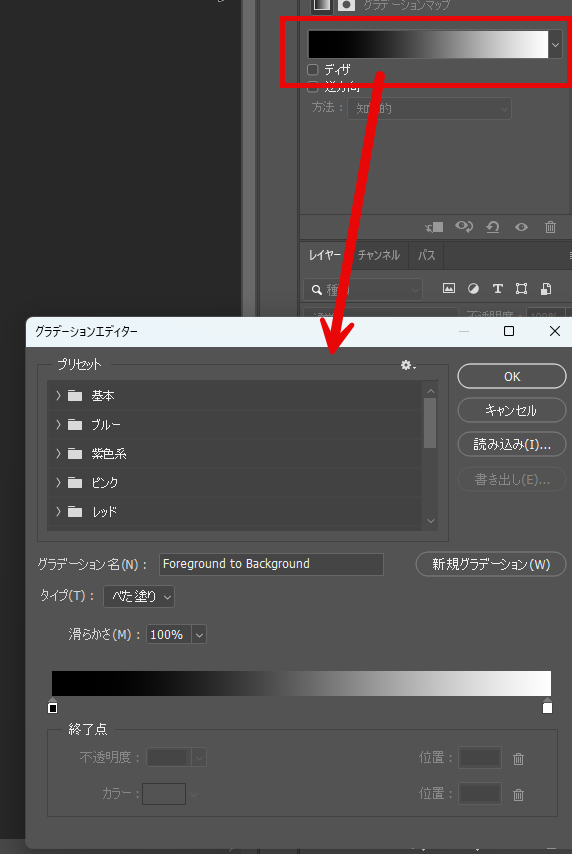Reset adjustment with curved arrow icon
The height and width of the screenshot is (854, 572).
point(493,227)
